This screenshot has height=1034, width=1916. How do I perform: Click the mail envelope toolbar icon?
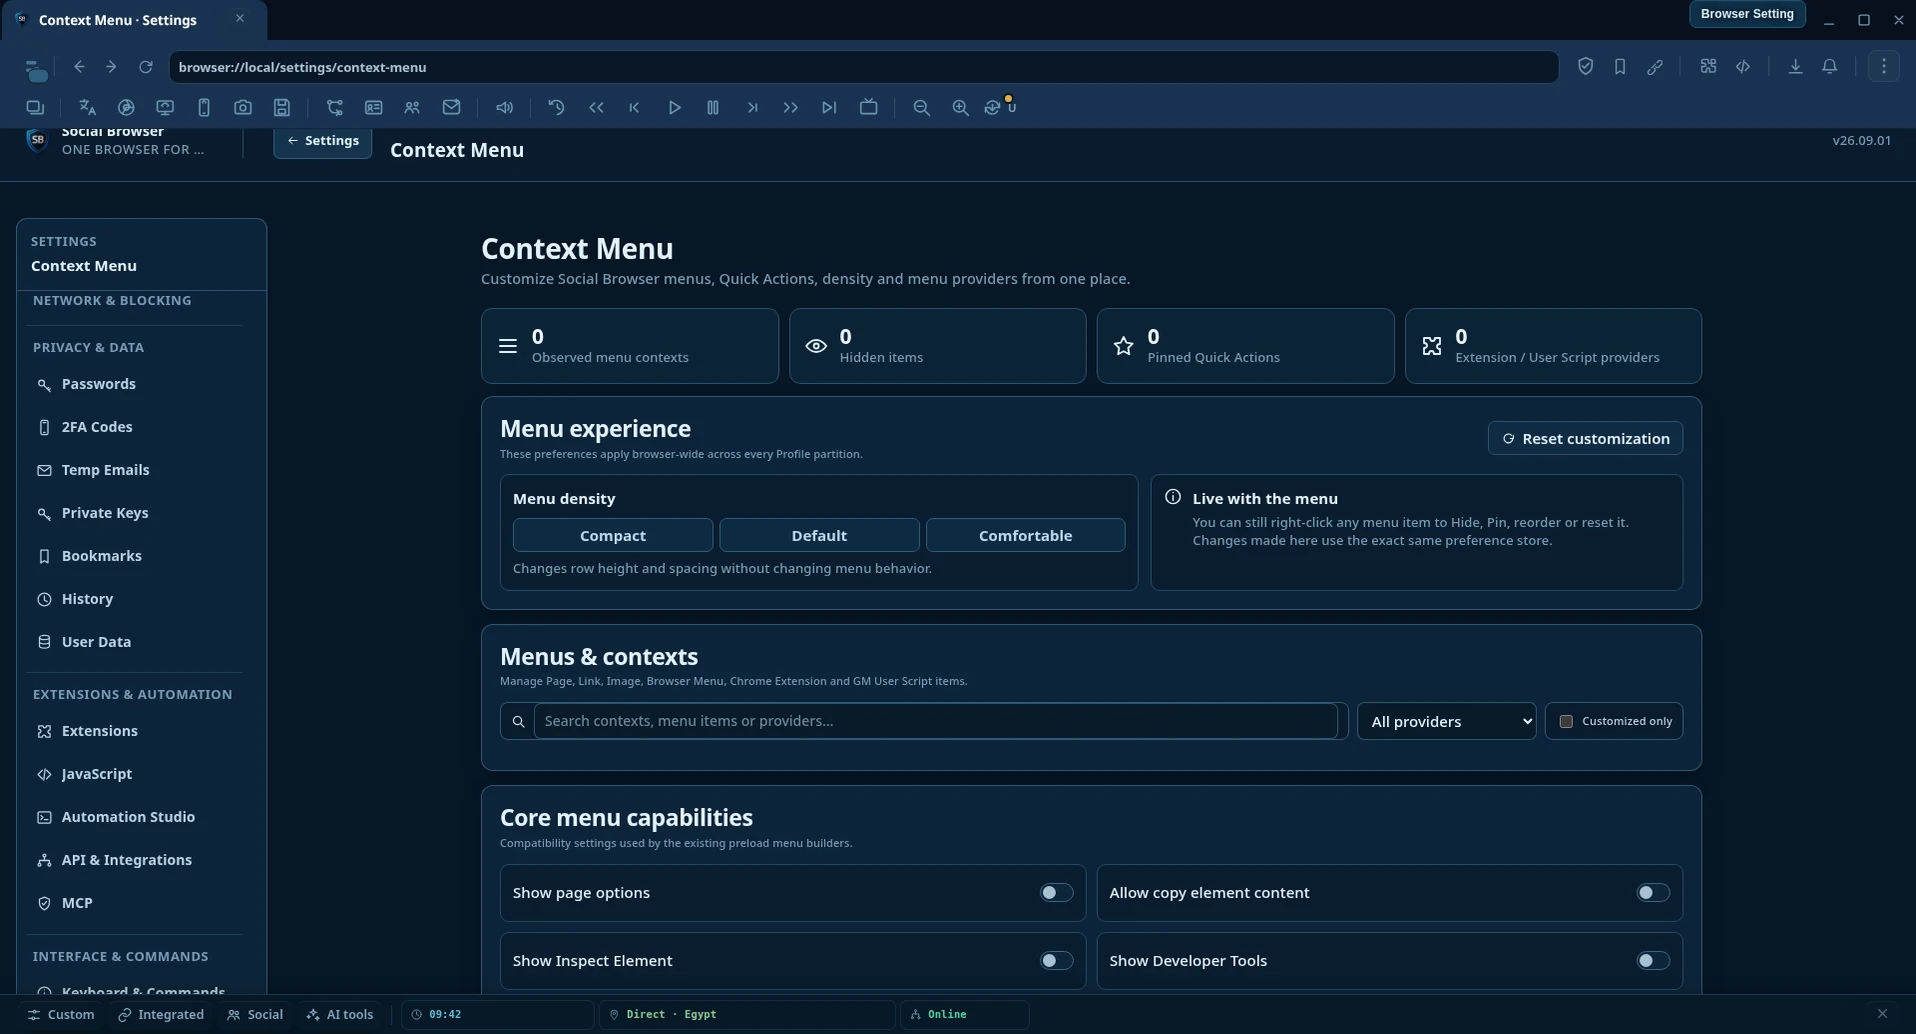(x=452, y=108)
